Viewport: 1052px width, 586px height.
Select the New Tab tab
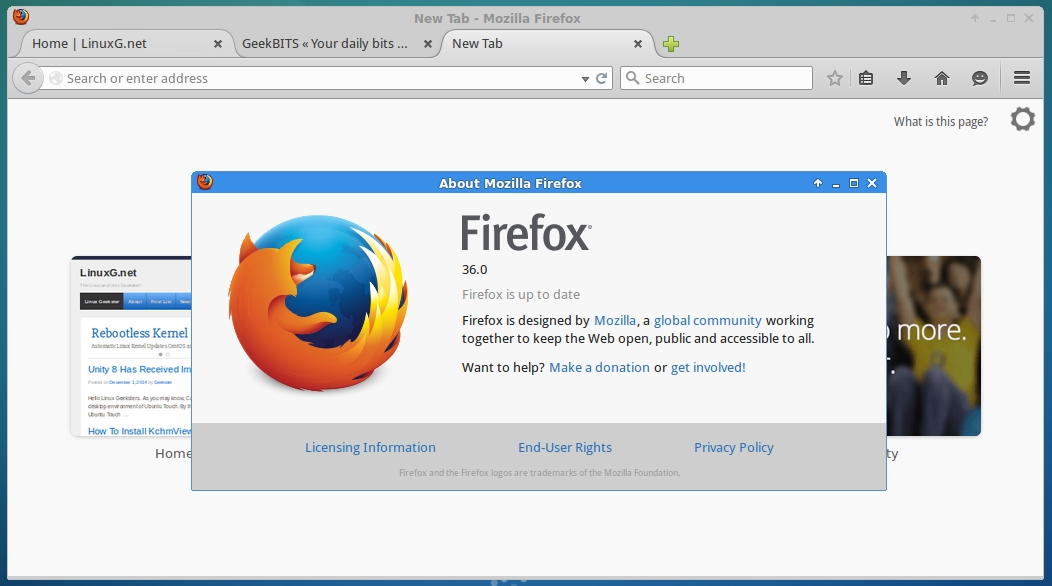(x=546, y=44)
